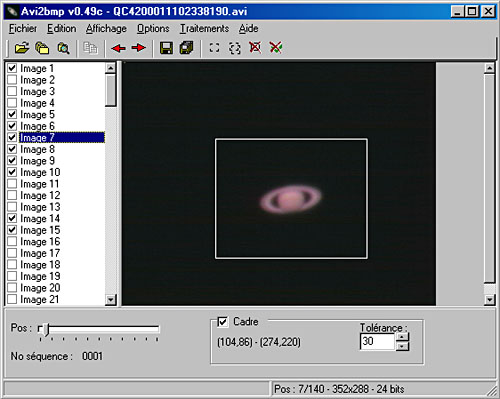Check the Image 2 checkbox

[12, 80]
